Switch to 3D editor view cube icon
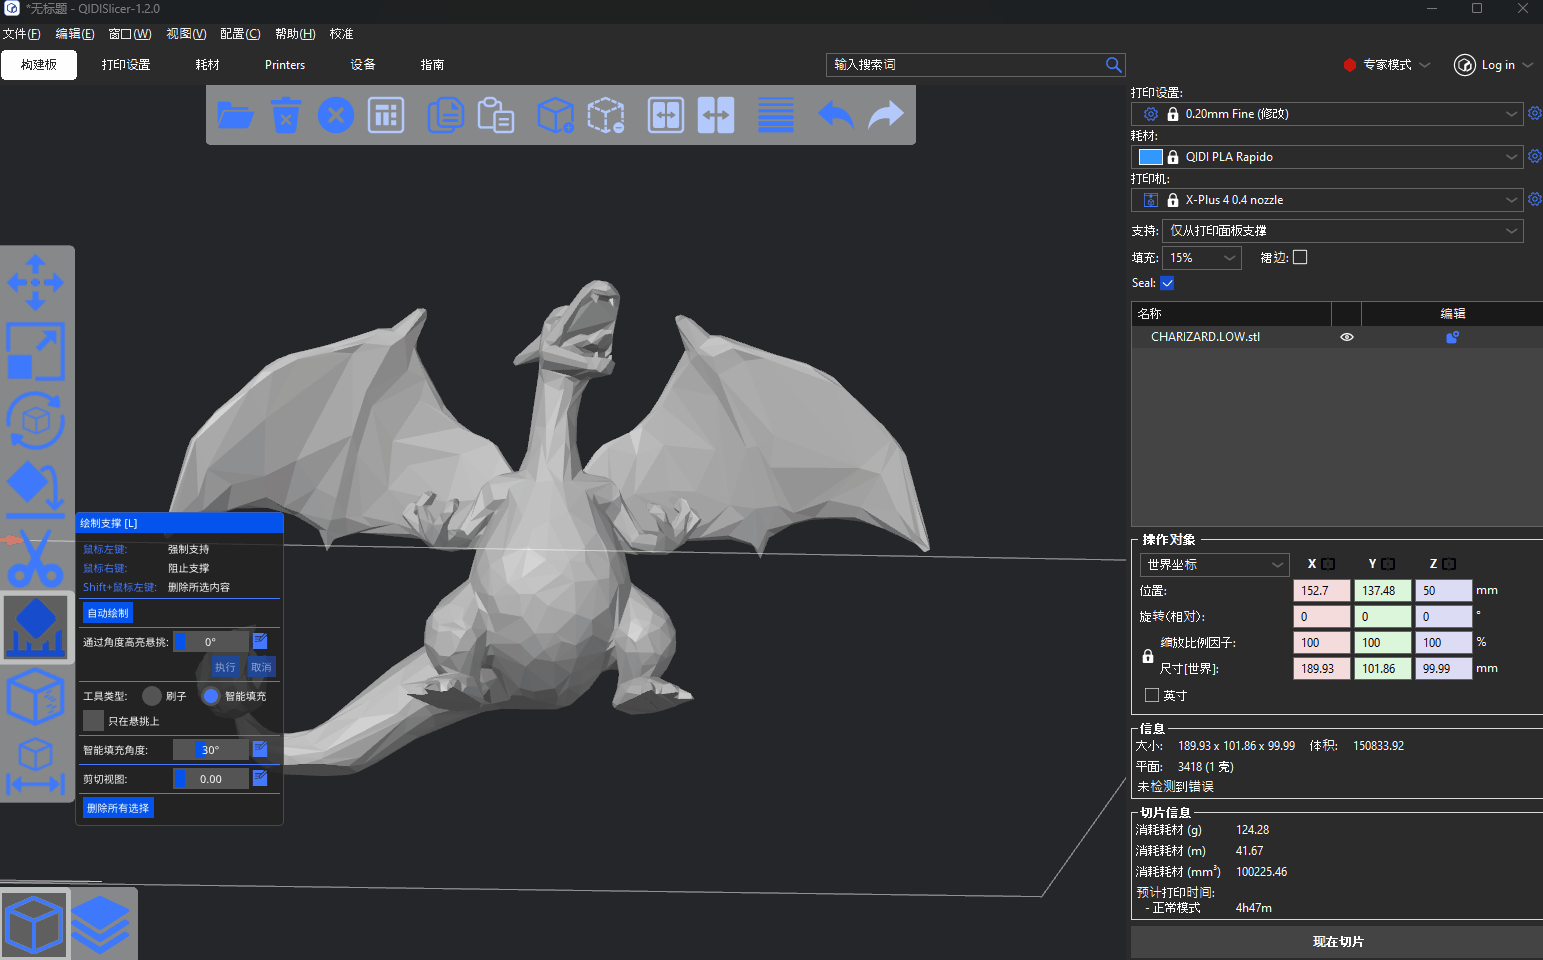Viewport: 1543px width, 960px height. (x=35, y=924)
